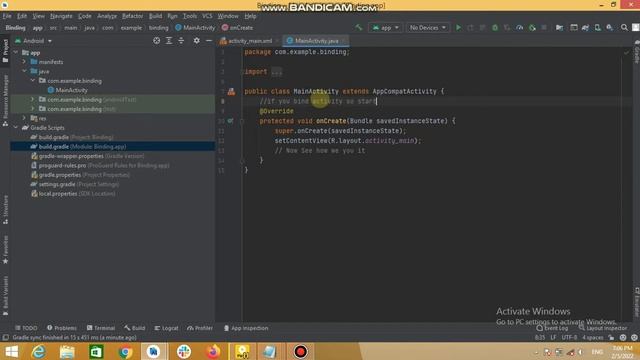Collapse the app module node
640x360 pixels.
[x=16, y=53]
